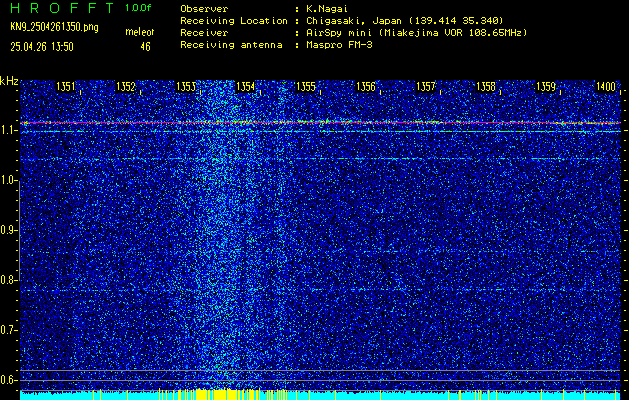Click the 0.8 kHz axis label
The image size is (629, 400).
[x=8, y=280]
